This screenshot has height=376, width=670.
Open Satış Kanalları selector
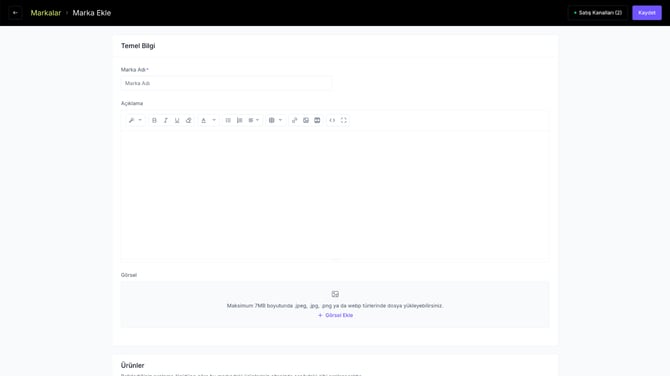(x=598, y=13)
